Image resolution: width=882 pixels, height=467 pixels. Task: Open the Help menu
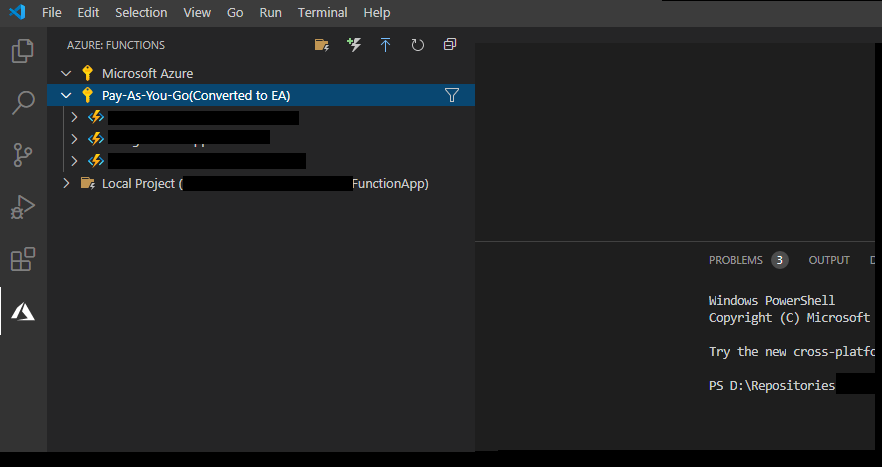(x=377, y=12)
